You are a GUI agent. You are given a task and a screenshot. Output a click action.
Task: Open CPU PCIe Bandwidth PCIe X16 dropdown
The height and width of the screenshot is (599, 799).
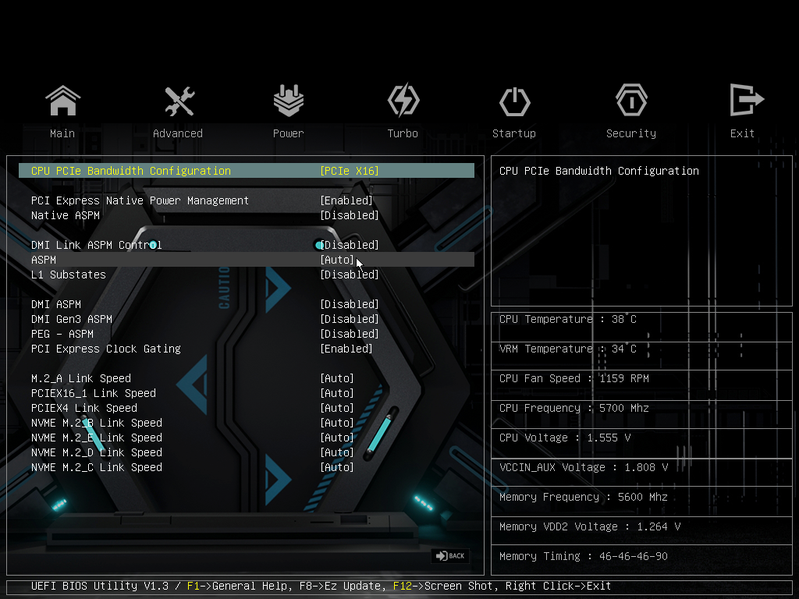pos(349,171)
